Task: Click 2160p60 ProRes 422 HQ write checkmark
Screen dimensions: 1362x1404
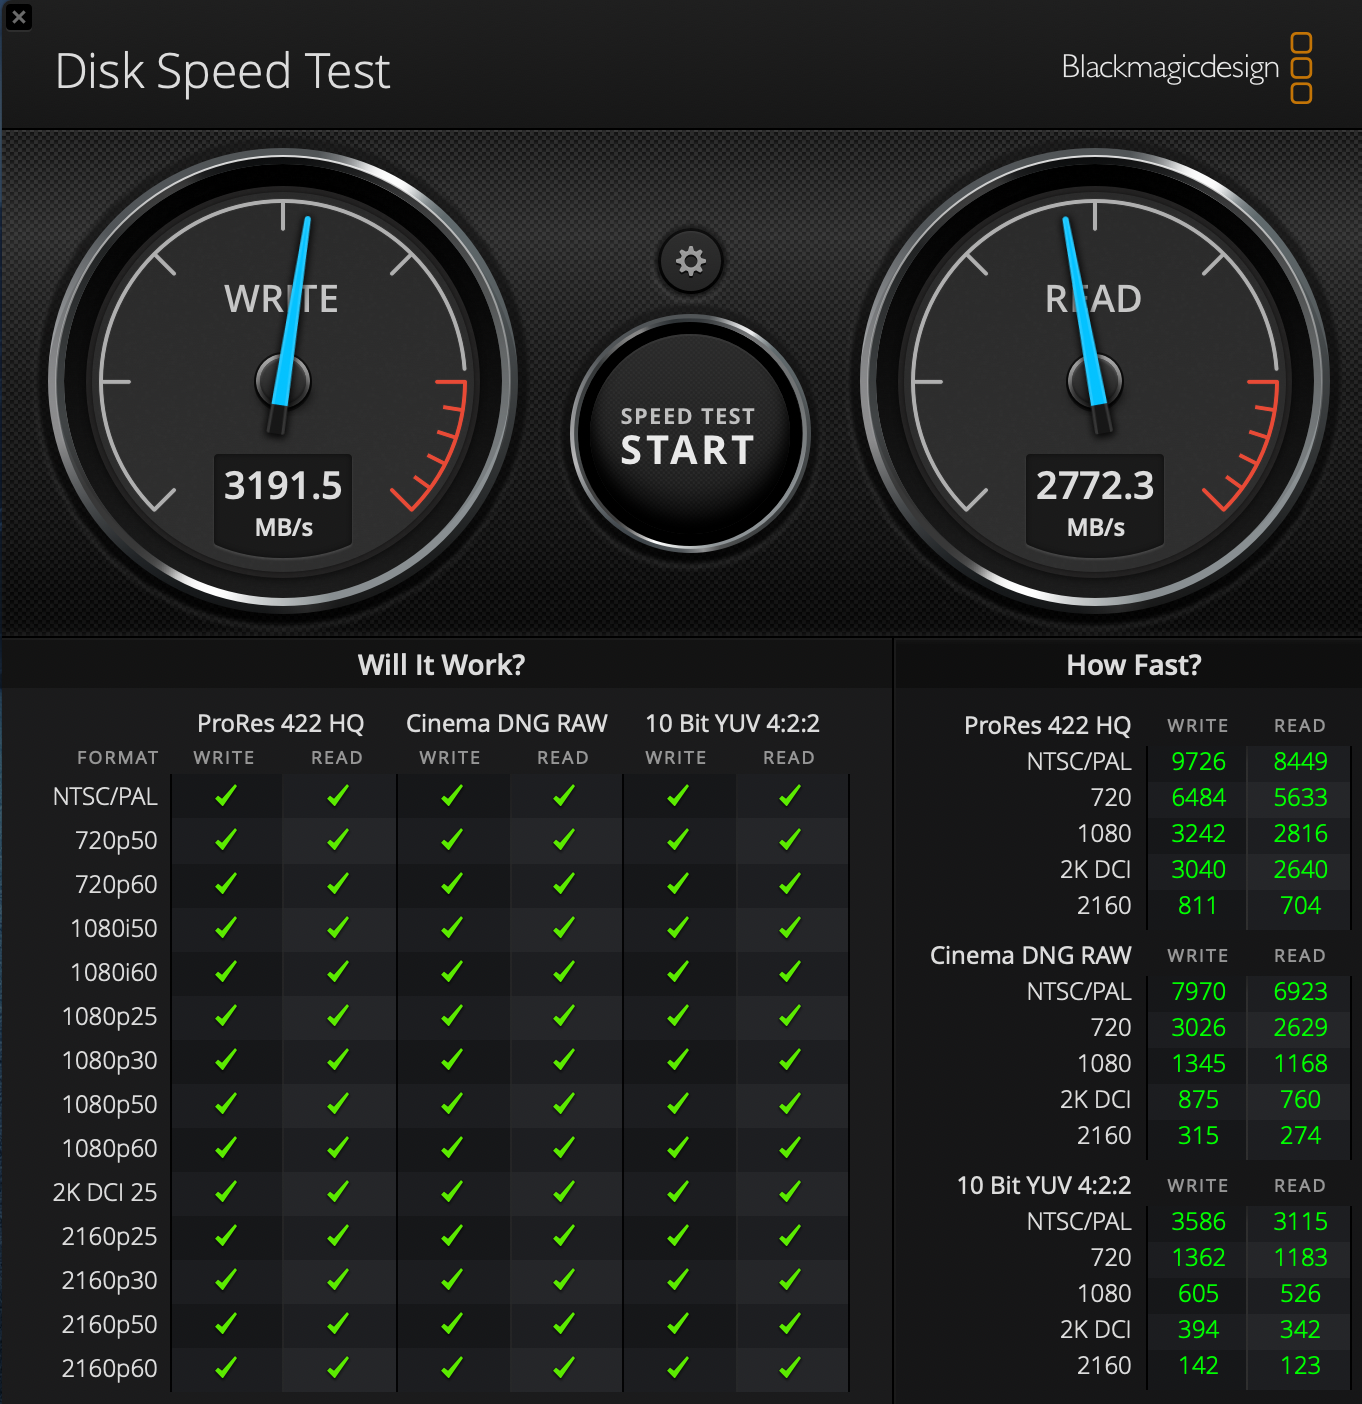Action: [226, 1368]
